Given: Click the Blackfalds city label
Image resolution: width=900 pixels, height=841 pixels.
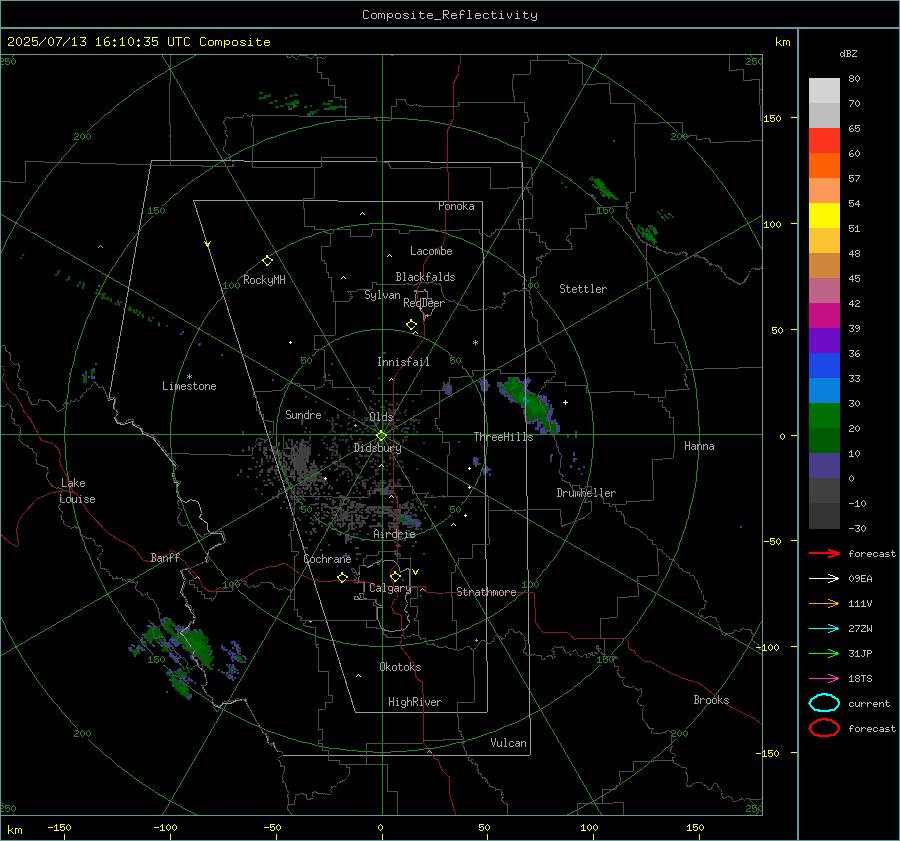Looking at the screenshot, I should point(425,277).
